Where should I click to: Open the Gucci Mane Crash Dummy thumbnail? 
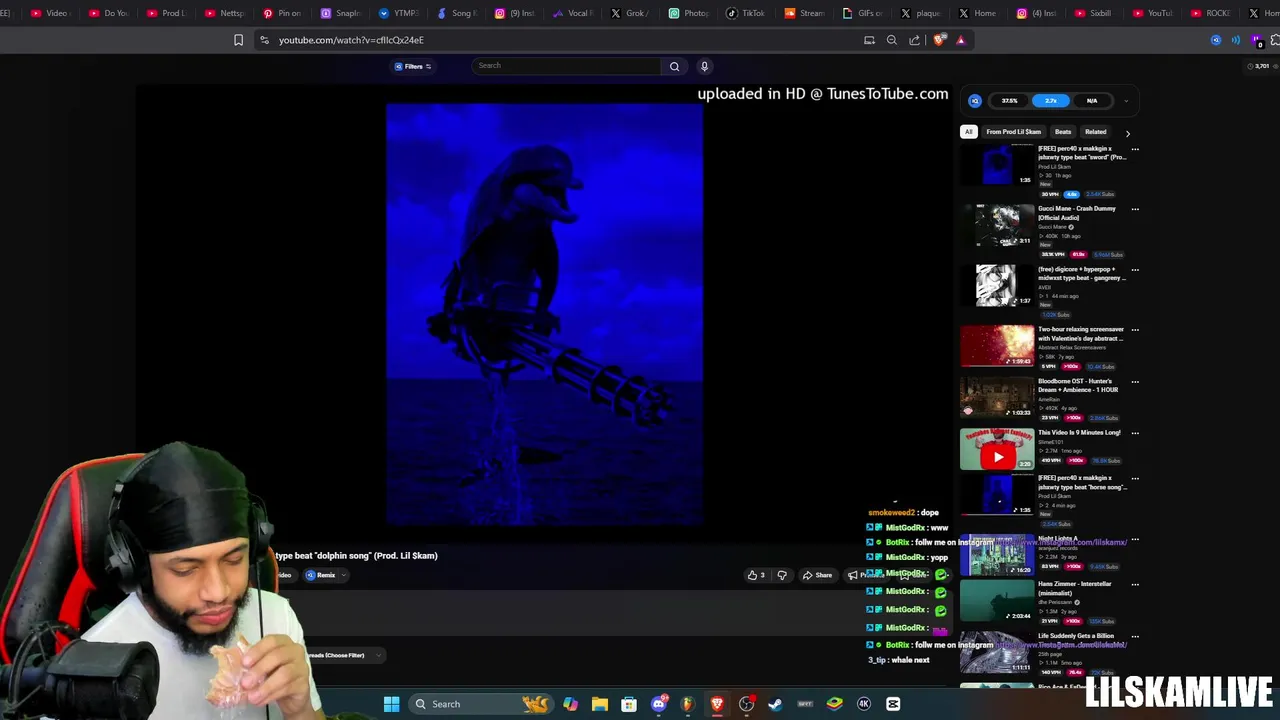[997, 225]
